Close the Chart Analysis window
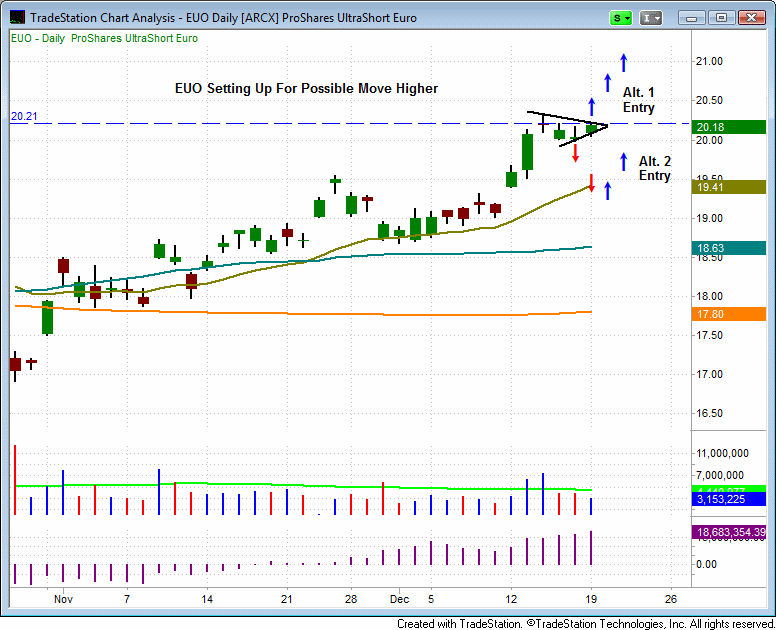This screenshot has width=776, height=630. pos(751,18)
